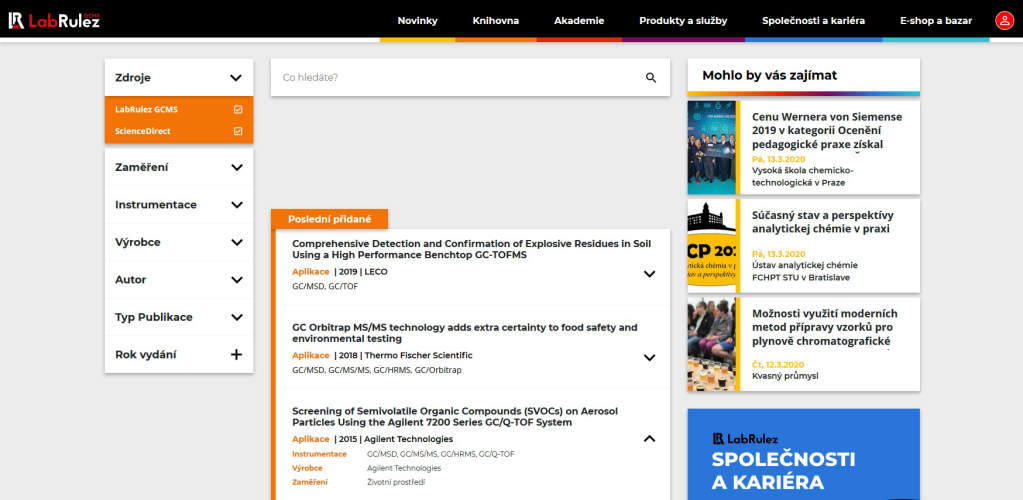This screenshot has height=500, width=1023.
Task: Expand the Typ Publikace filter
Action: pyautogui.click(x=236, y=317)
